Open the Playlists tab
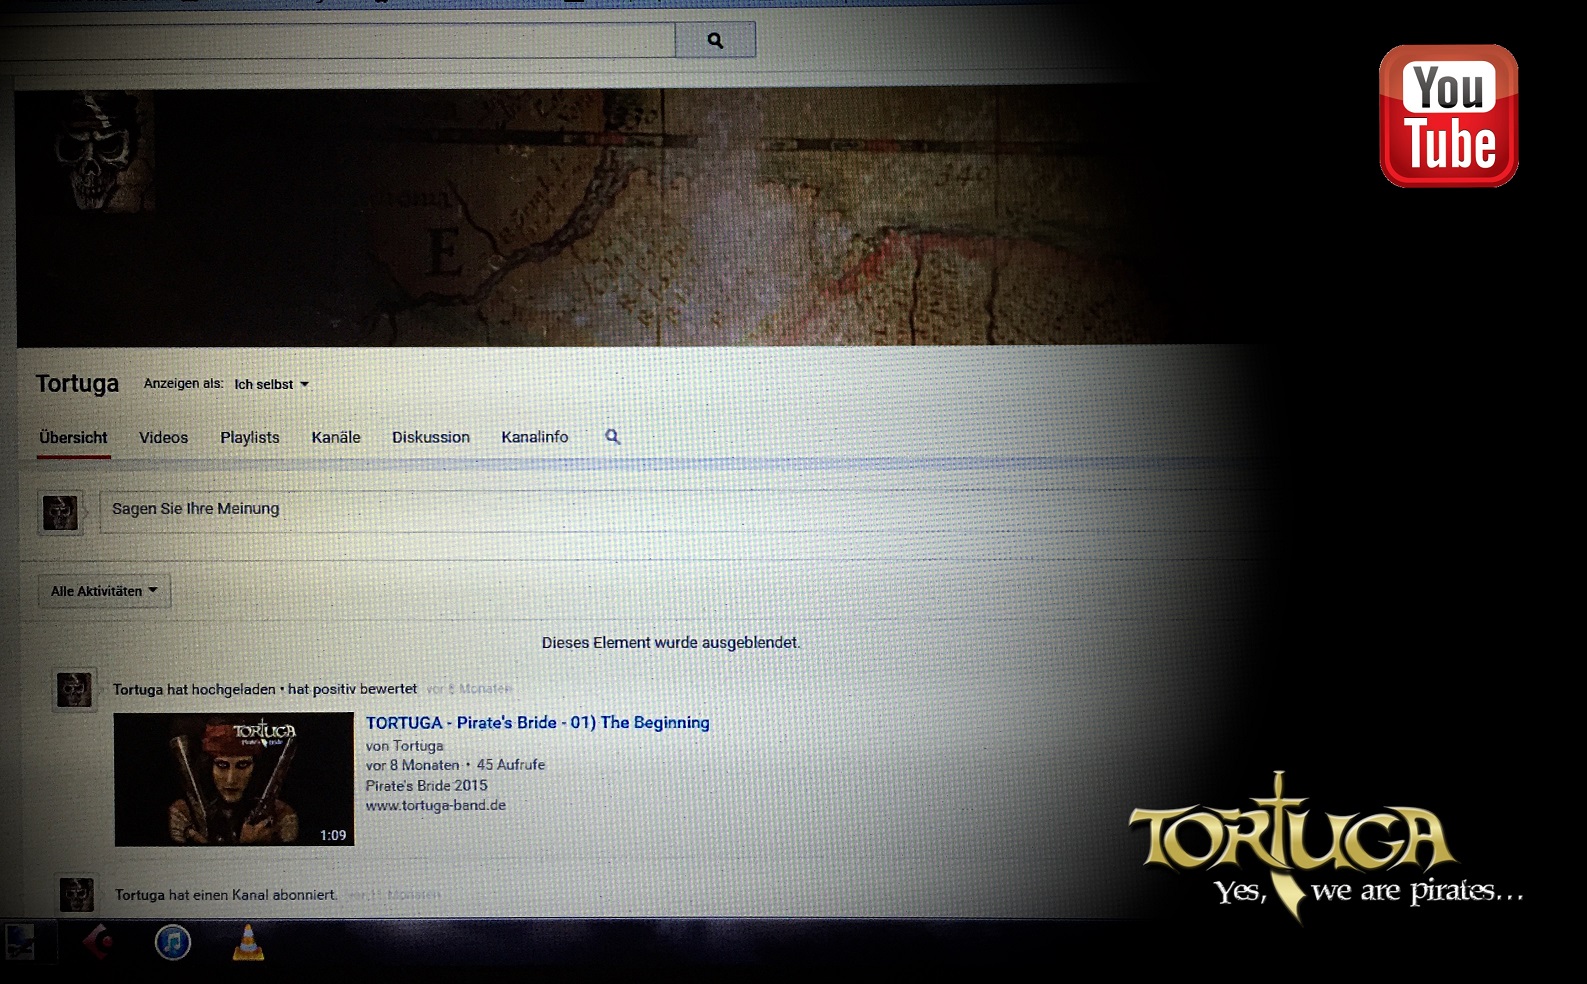 tap(250, 438)
